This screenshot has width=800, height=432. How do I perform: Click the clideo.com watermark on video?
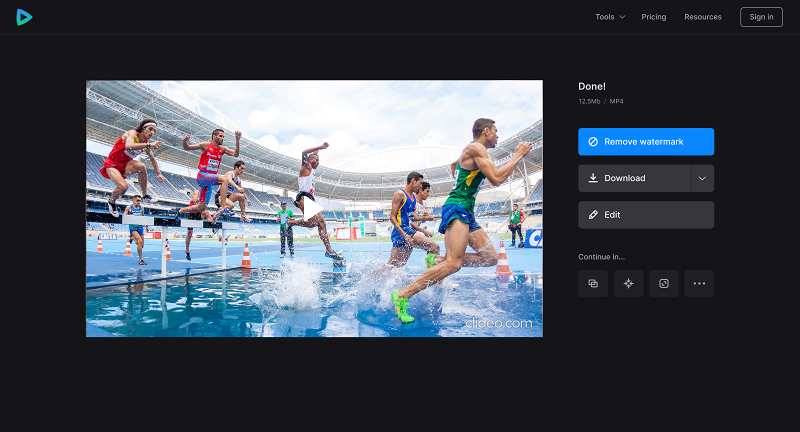(498, 323)
